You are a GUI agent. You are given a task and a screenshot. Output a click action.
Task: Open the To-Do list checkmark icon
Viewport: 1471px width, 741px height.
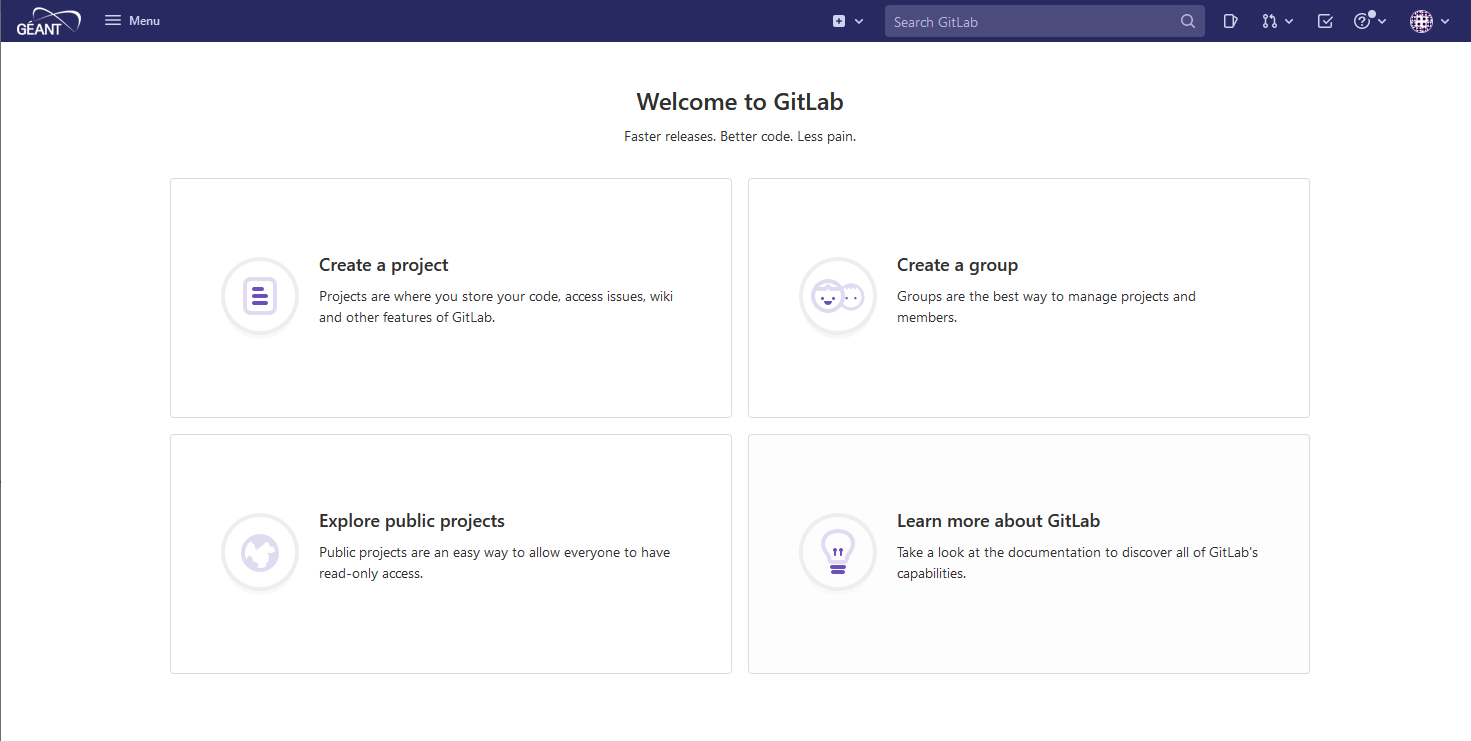1325,21
